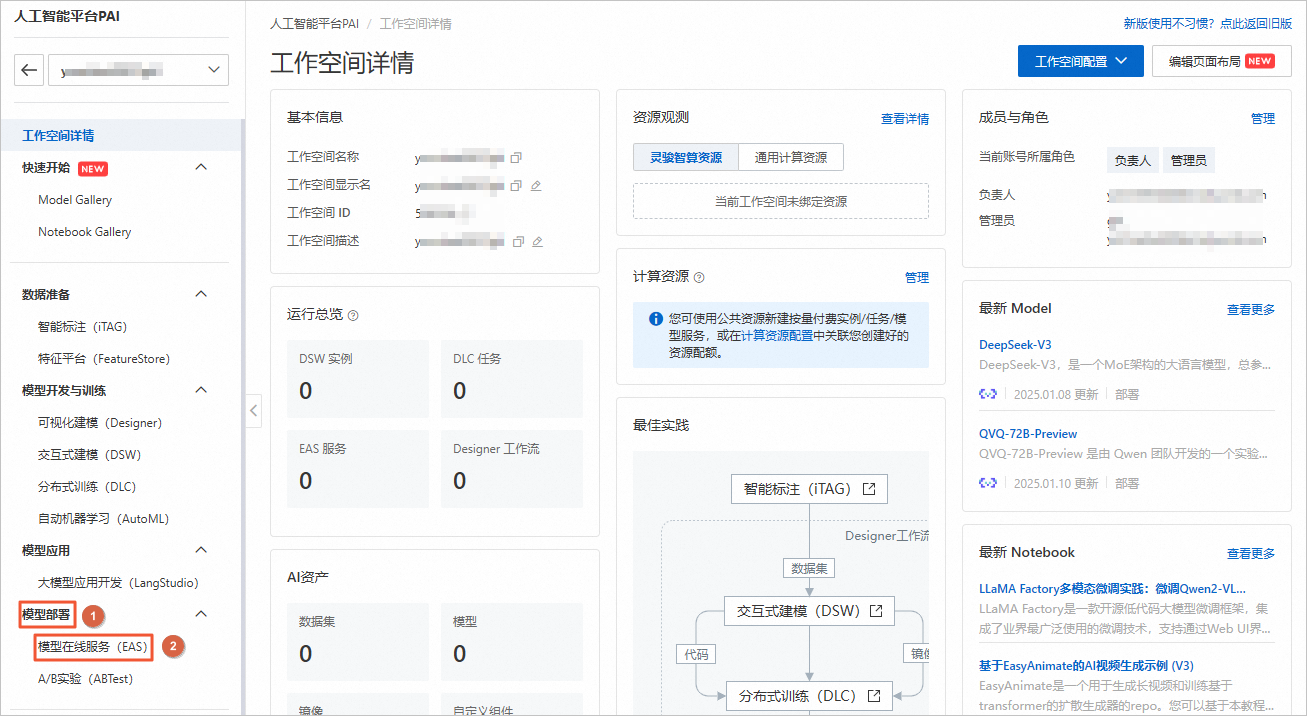Collapse the 数据准备 section
This screenshot has height=716, width=1307.
tap(201, 294)
